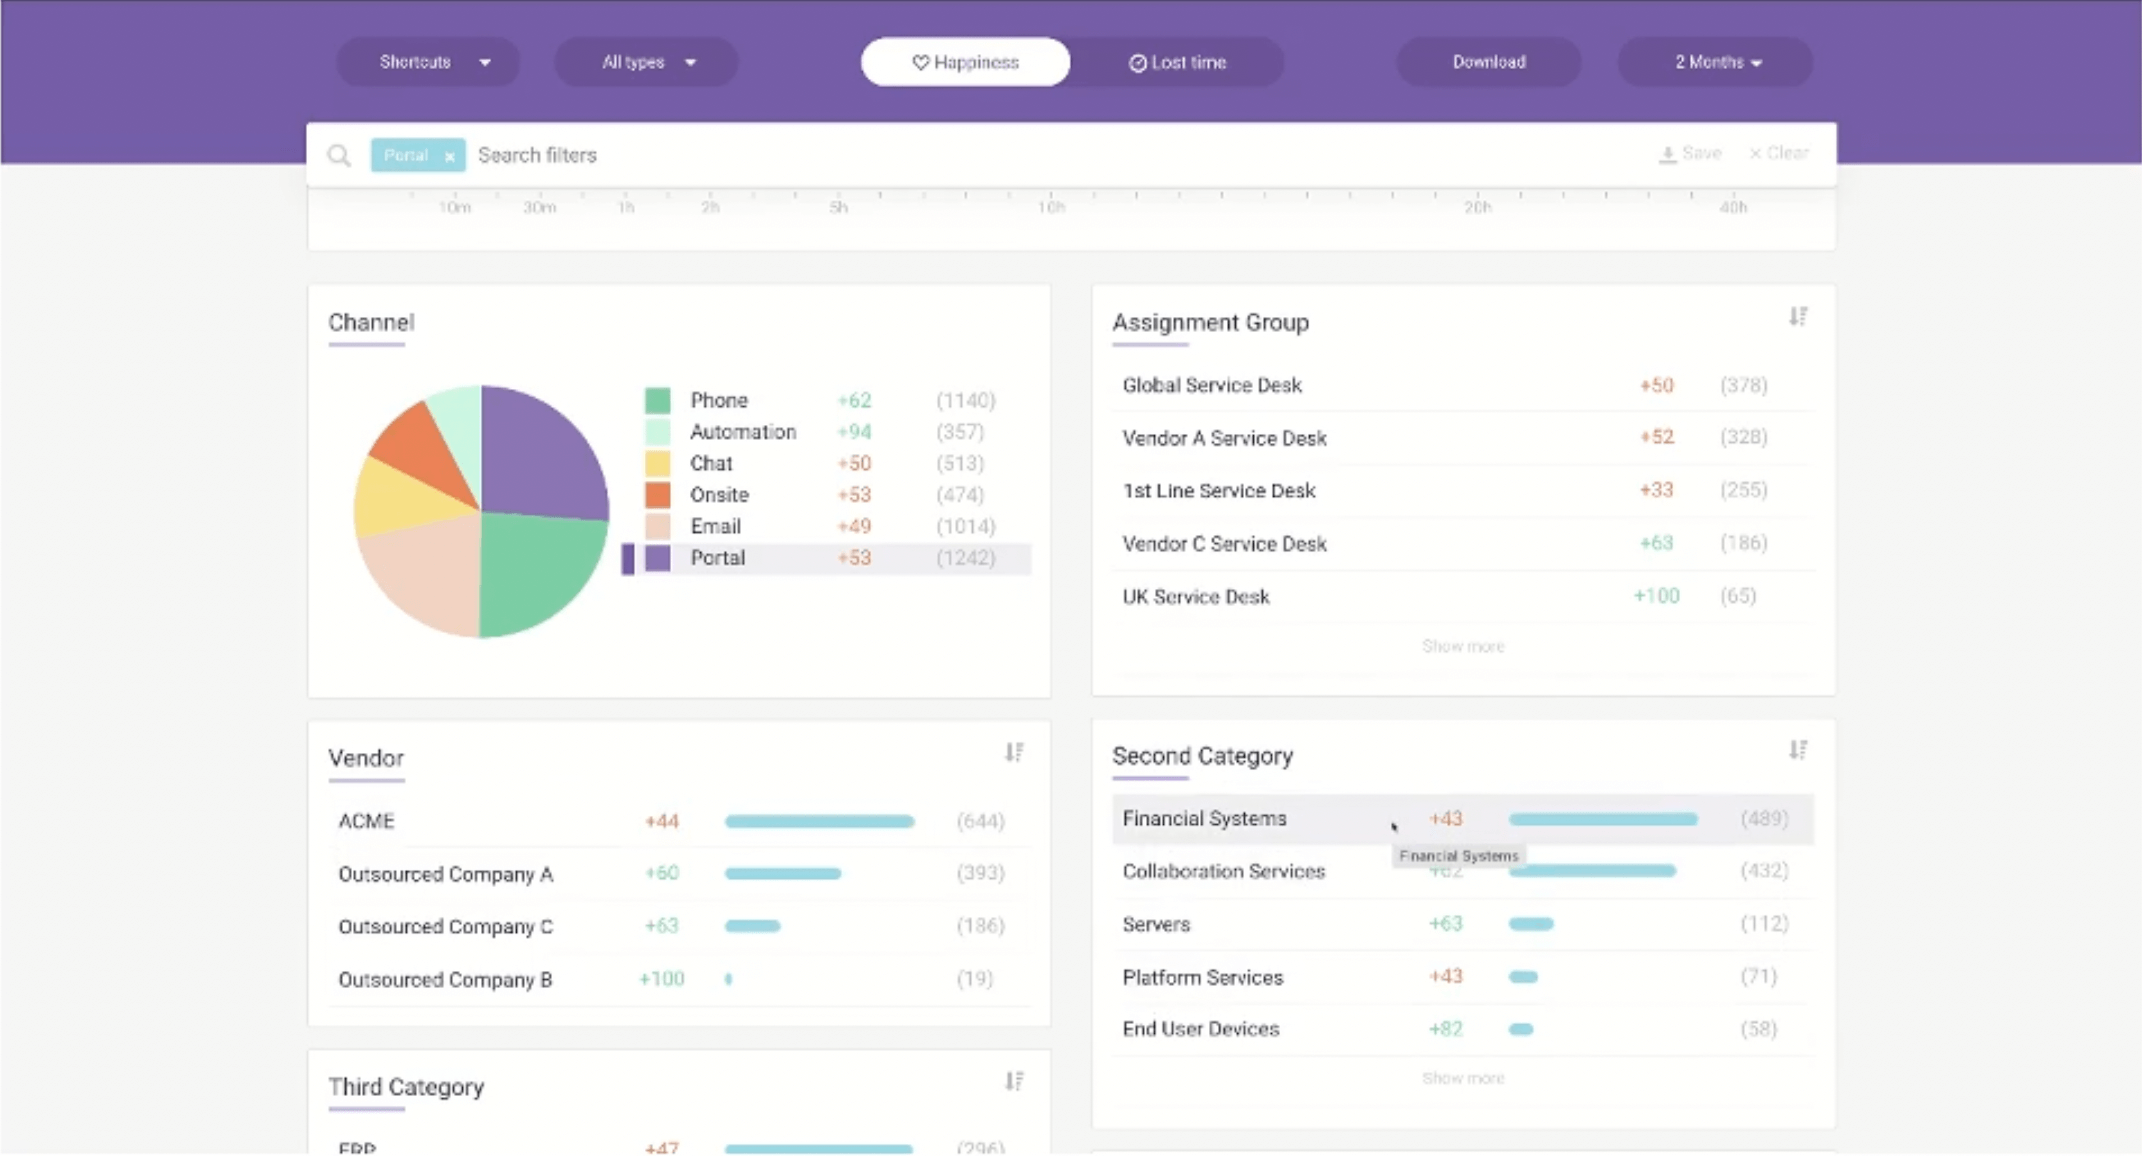
Task: Click the ACME volume bar
Action: (x=819, y=821)
